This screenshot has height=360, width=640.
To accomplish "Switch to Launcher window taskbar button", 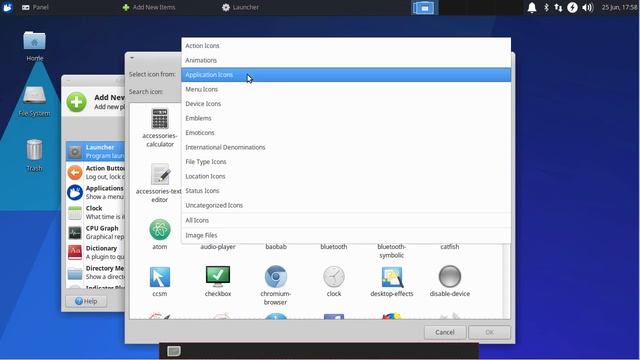I will 240,7.
